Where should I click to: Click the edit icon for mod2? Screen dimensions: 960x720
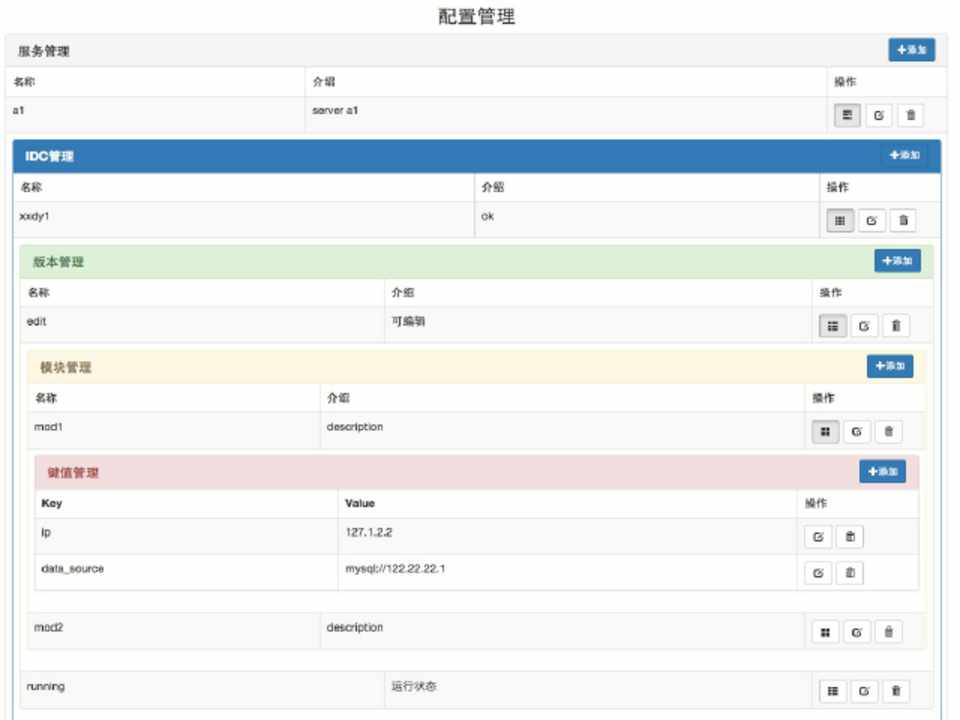pos(855,632)
